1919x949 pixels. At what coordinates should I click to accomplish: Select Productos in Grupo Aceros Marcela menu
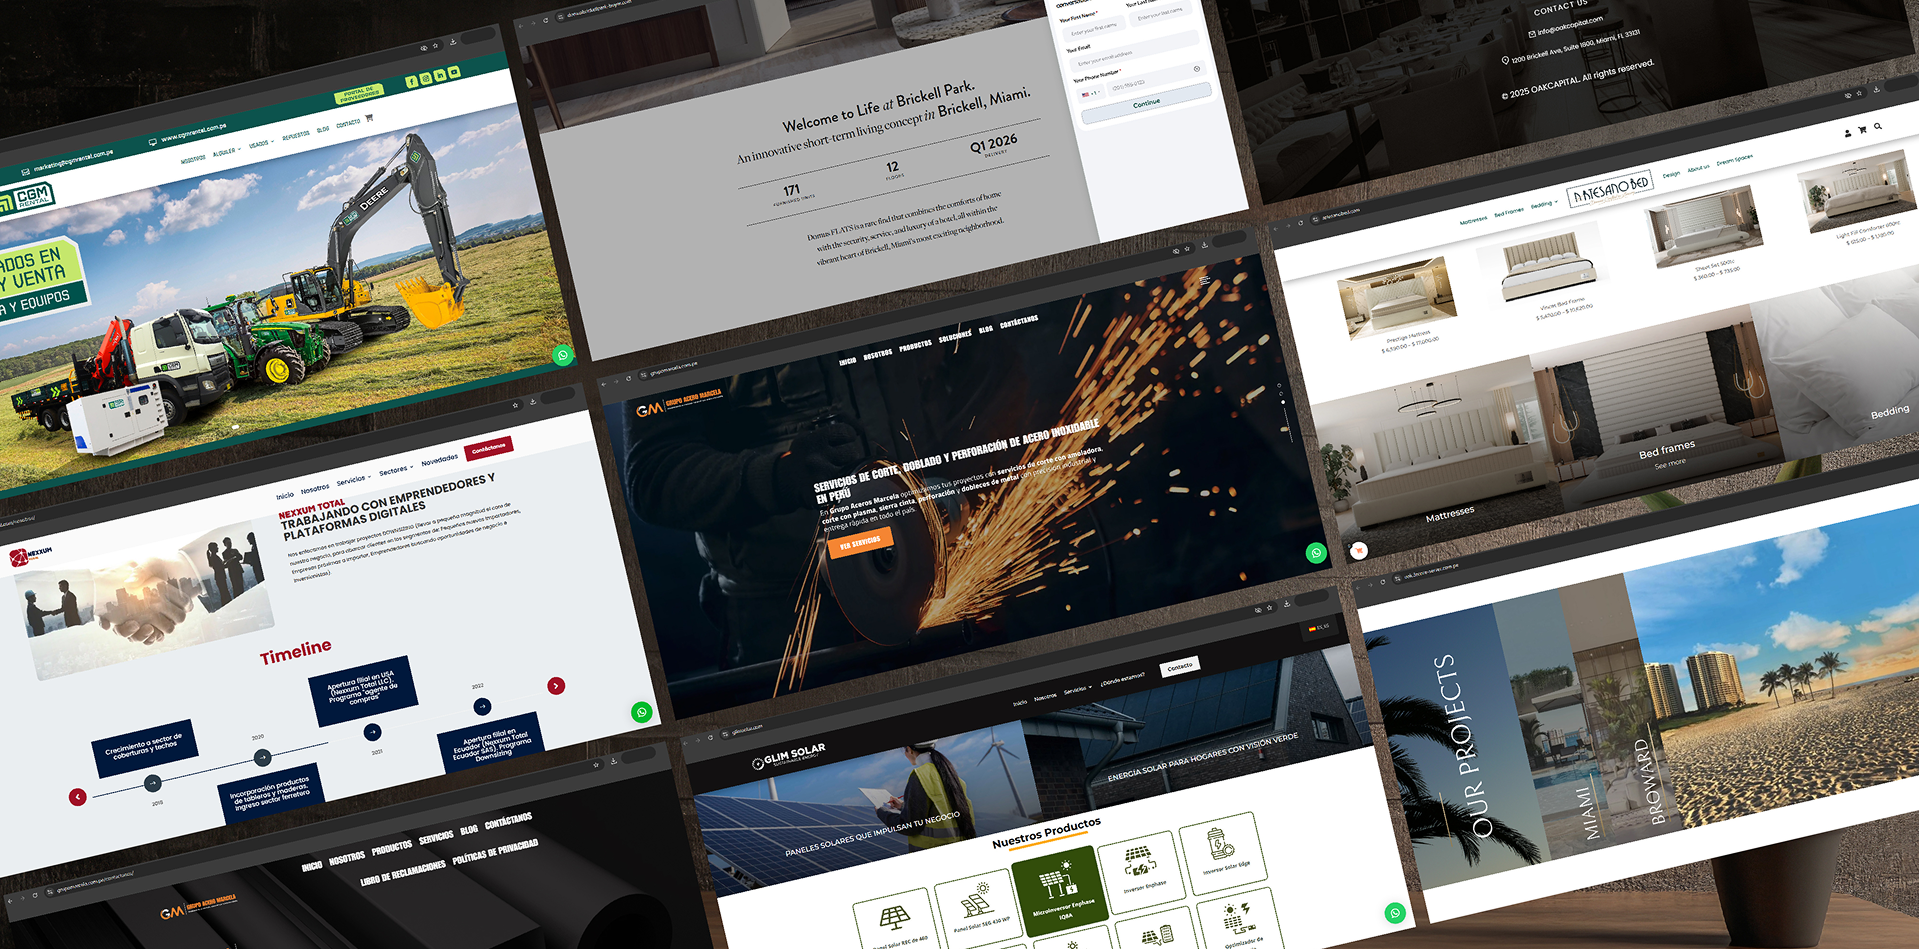pyautogui.click(x=915, y=345)
